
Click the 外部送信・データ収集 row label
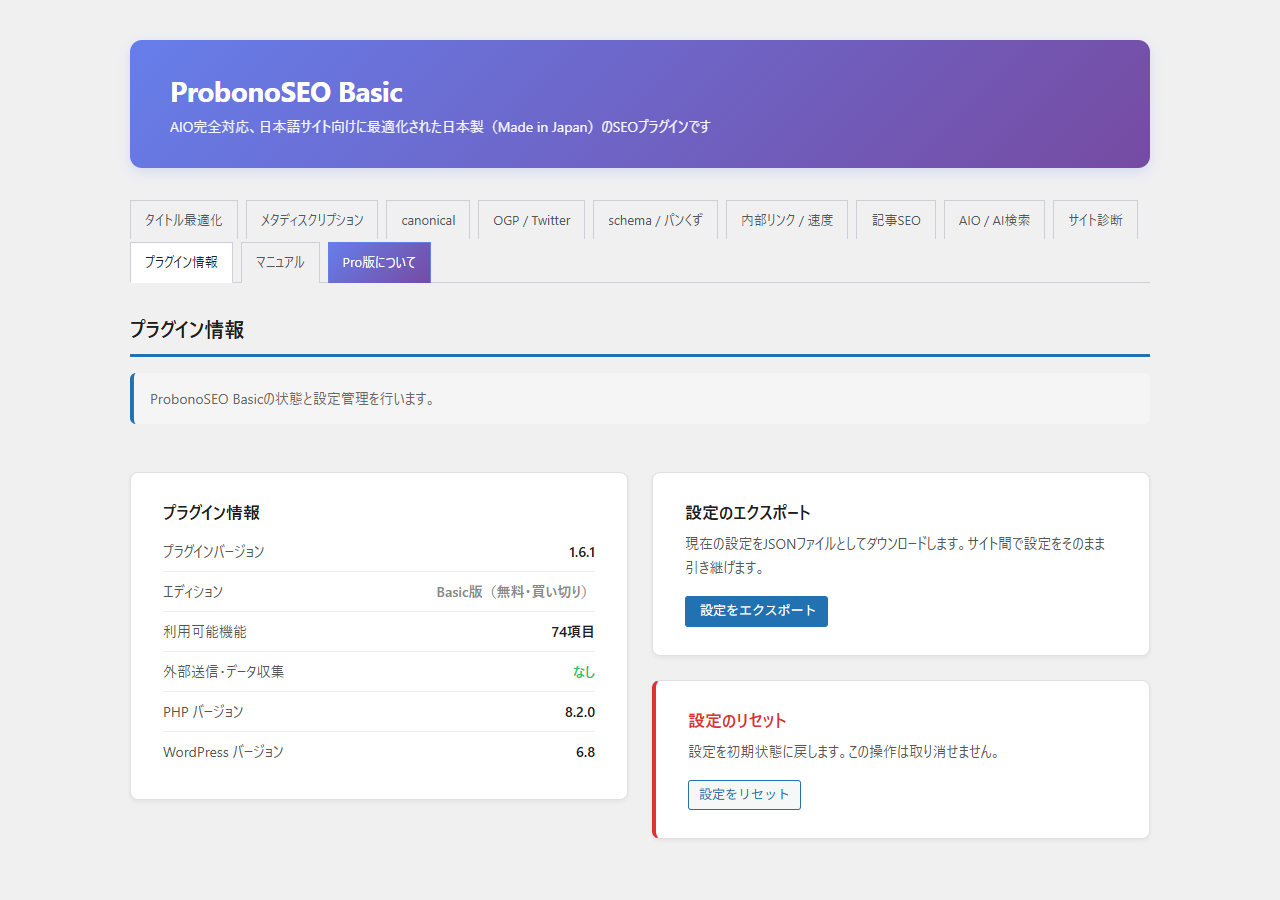[224, 672]
